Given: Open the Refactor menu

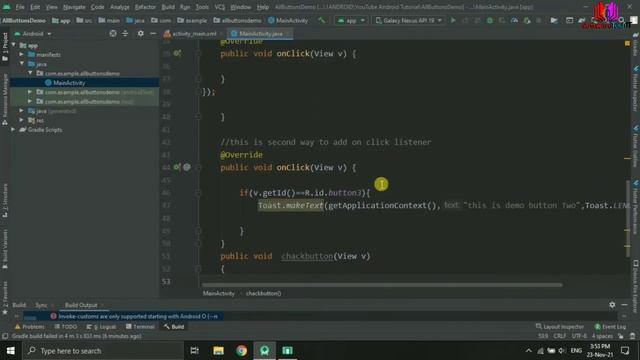Looking at the screenshot, I should (145, 7).
